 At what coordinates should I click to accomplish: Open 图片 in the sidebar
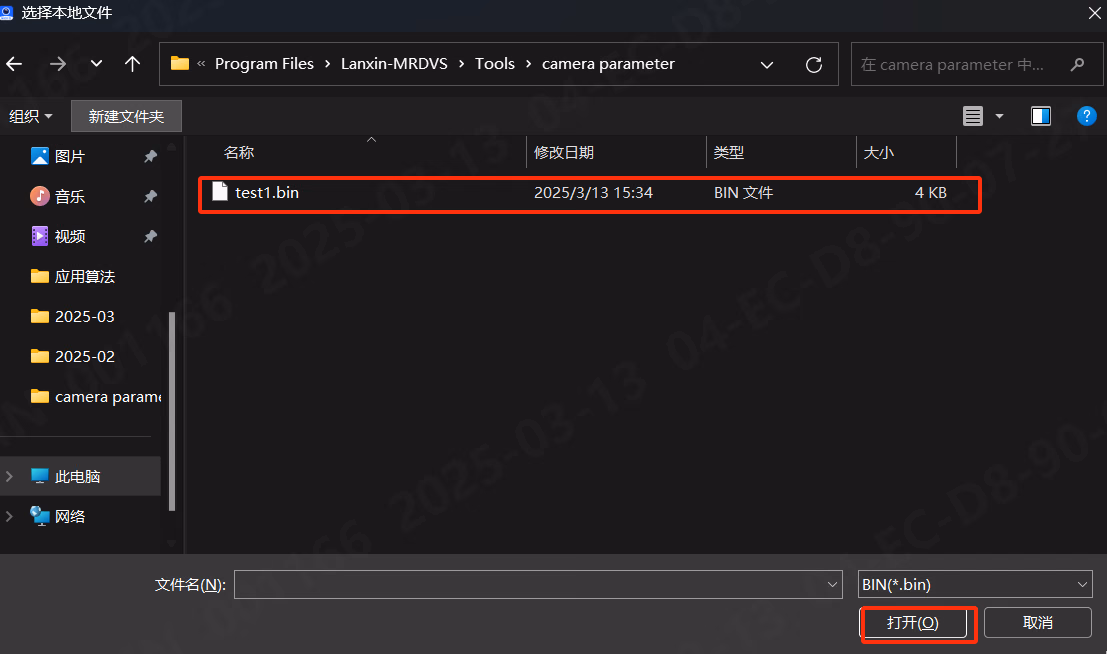[69, 157]
